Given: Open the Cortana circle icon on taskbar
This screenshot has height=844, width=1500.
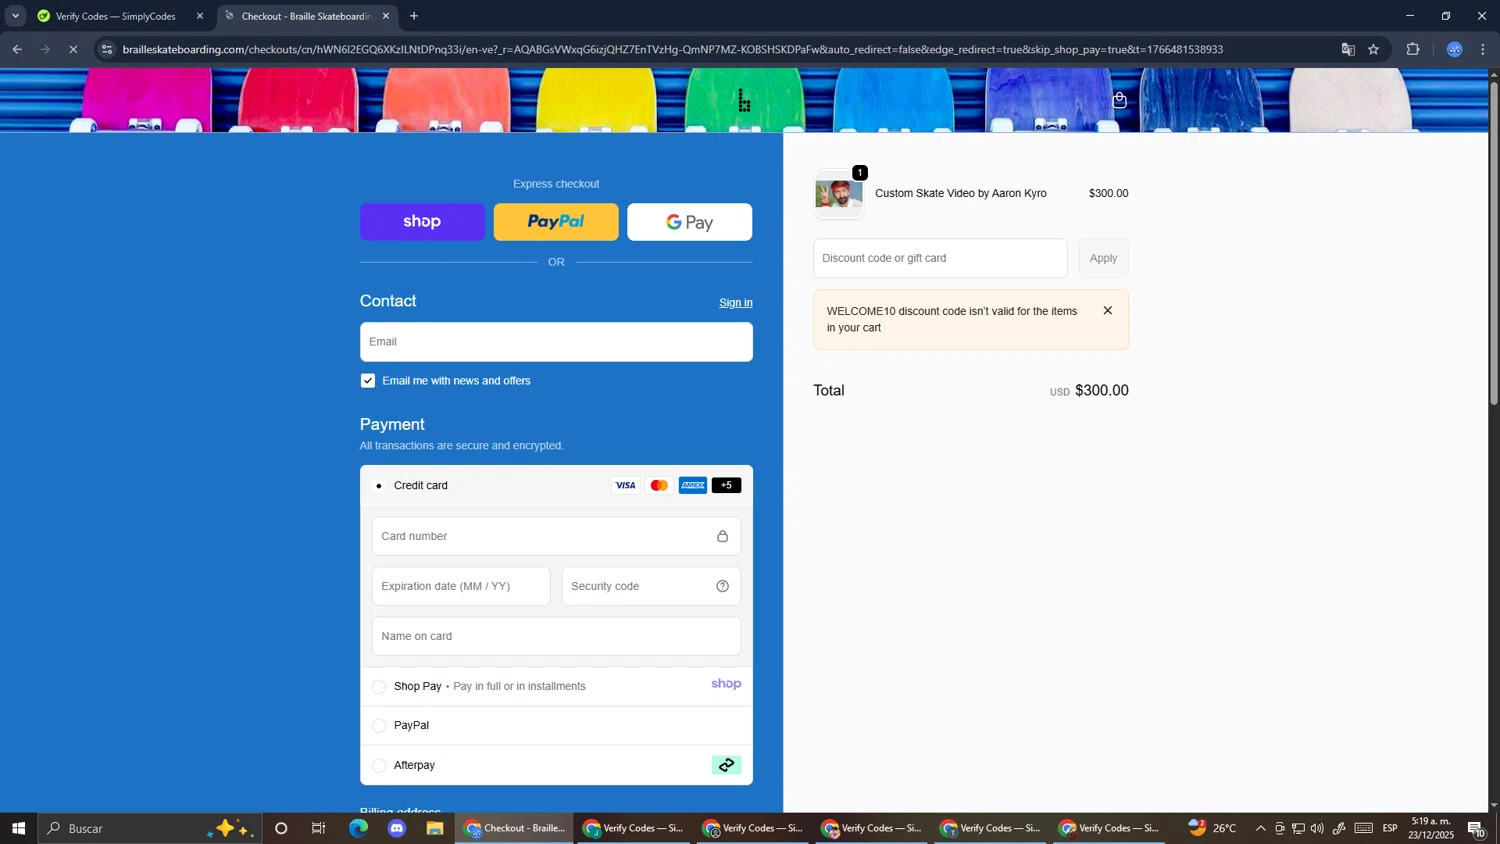Looking at the screenshot, I should pyautogui.click(x=281, y=828).
